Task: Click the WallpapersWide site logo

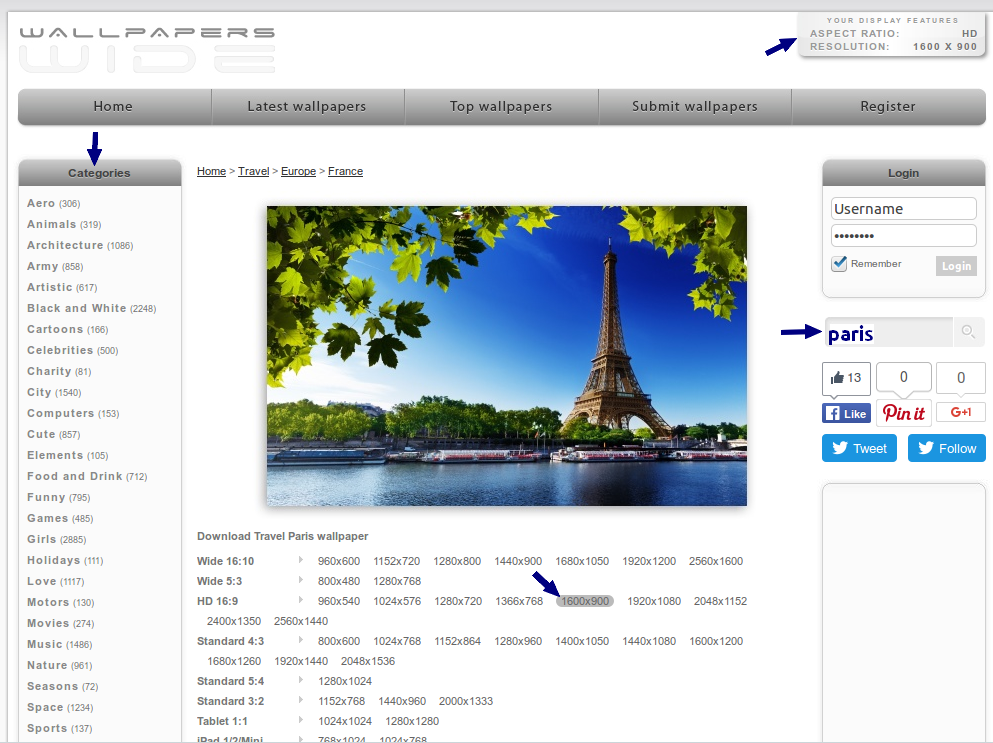Action: [147, 49]
